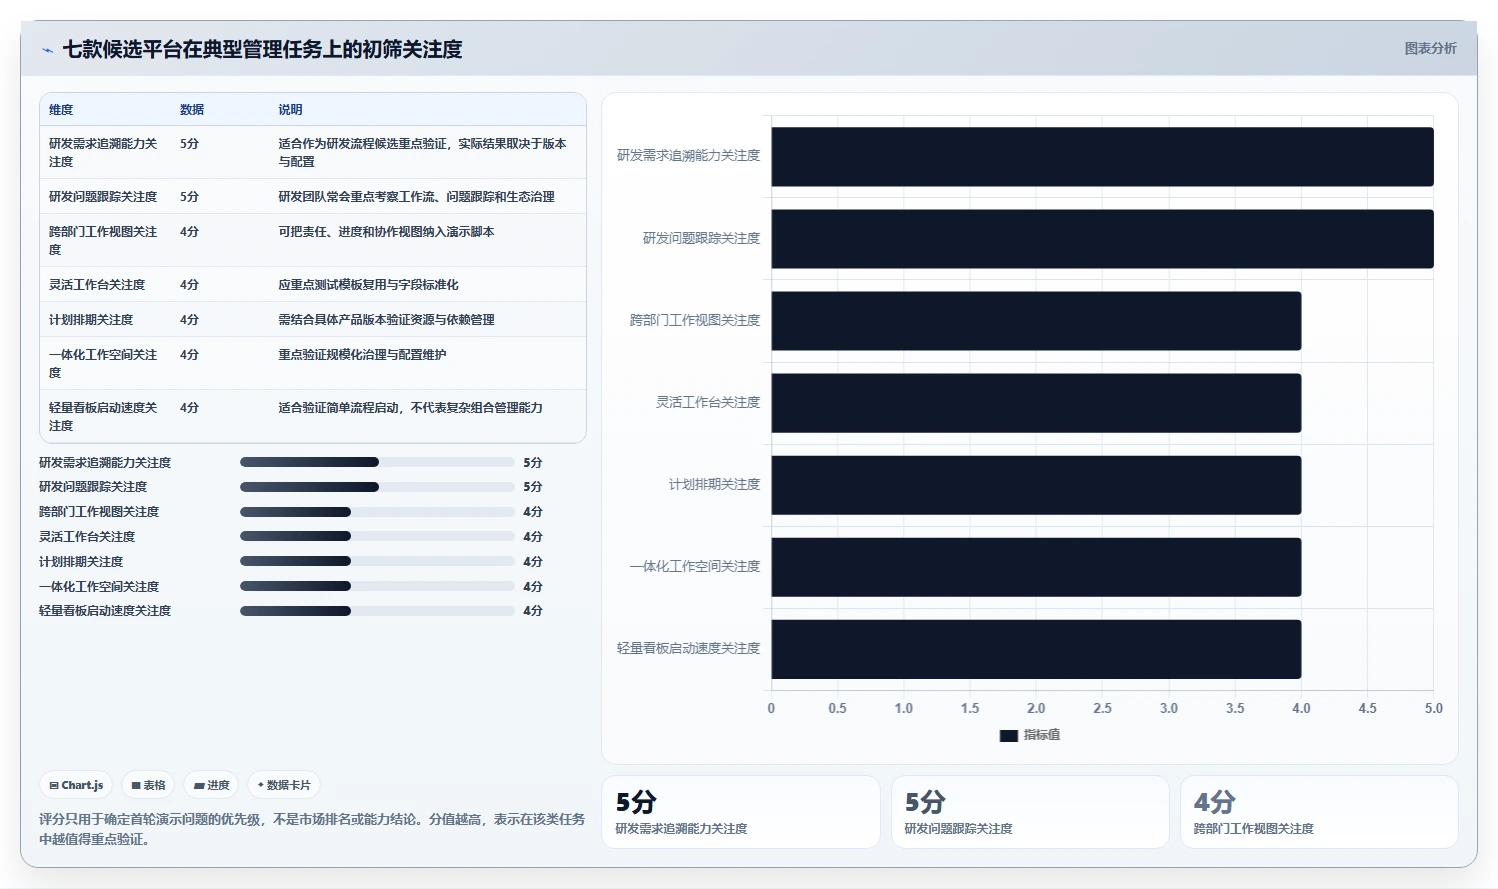This screenshot has width=1498, height=889.
Task: Click description 研发团队常会重点考察工作流
Action: pyautogui.click(x=416, y=196)
